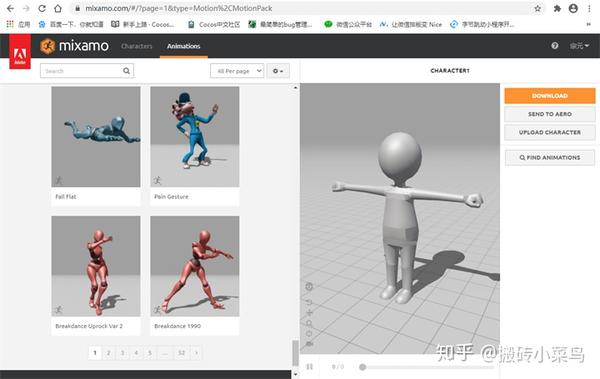600x379 pixels.
Task: Click the Adobe logo icon
Action: pyautogui.click(x=20, y=52)
